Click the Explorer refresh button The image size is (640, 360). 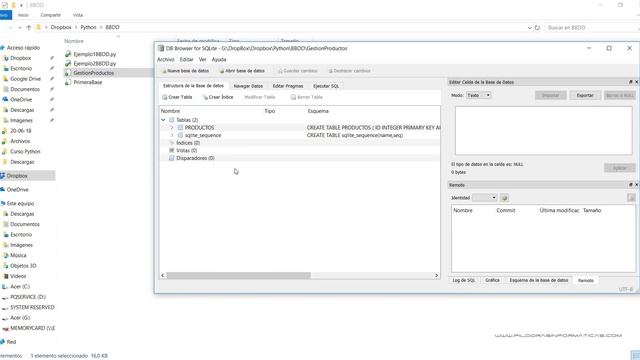[x=537, y=28]
